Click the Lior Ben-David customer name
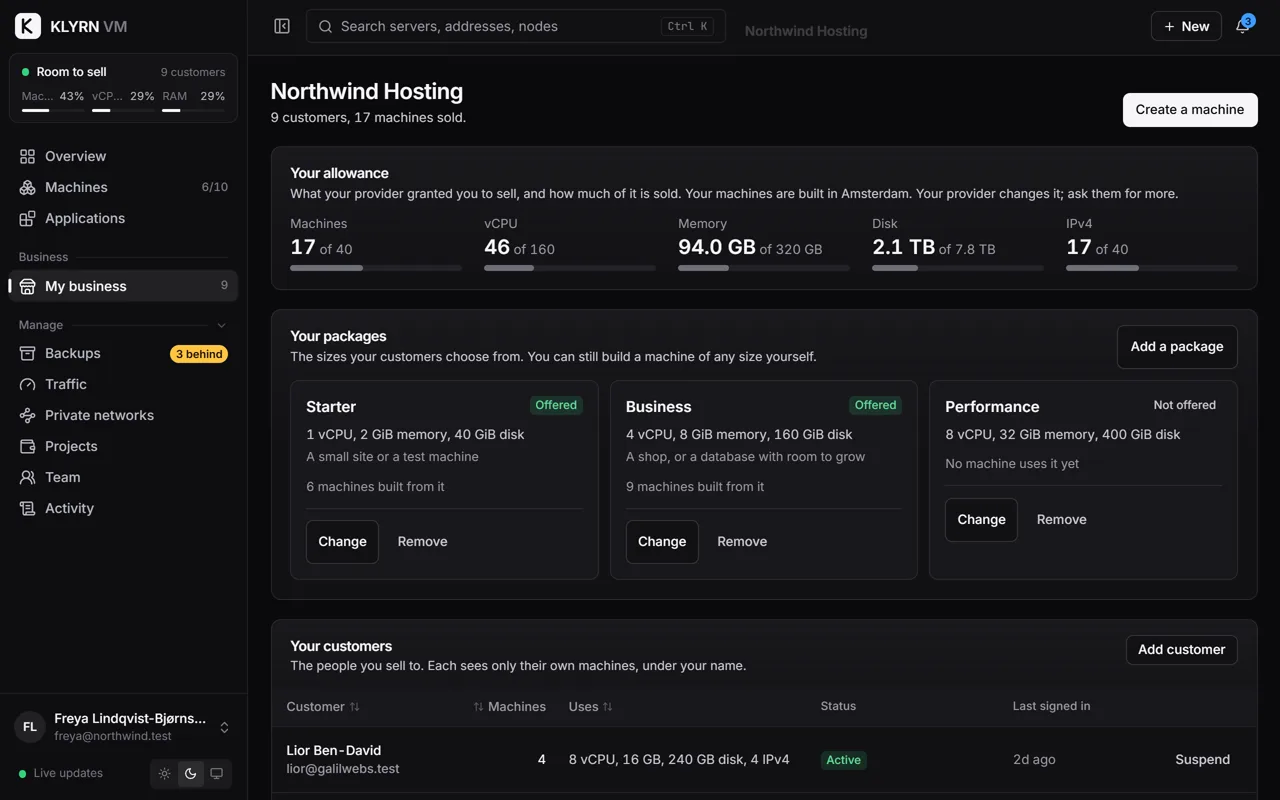This screenshot has width=1280, height=800. coord(334,751)
